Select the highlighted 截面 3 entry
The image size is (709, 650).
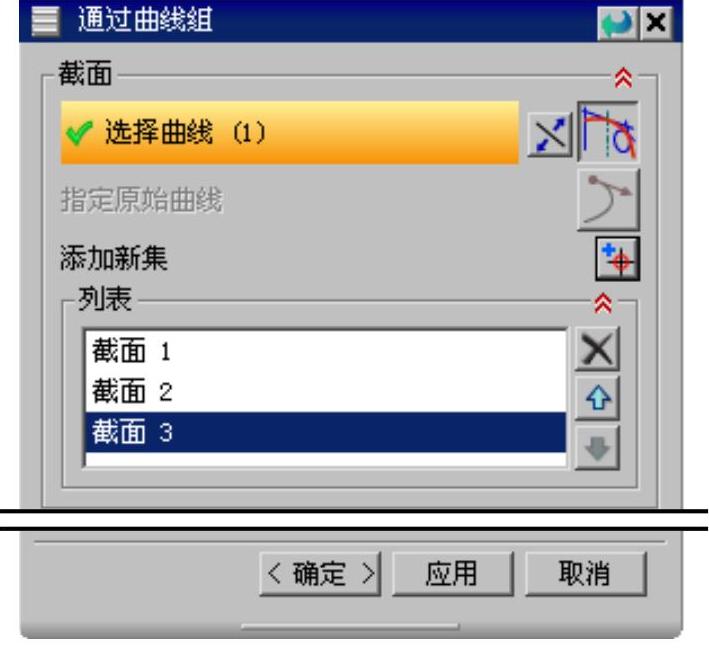tap(326, 432)
